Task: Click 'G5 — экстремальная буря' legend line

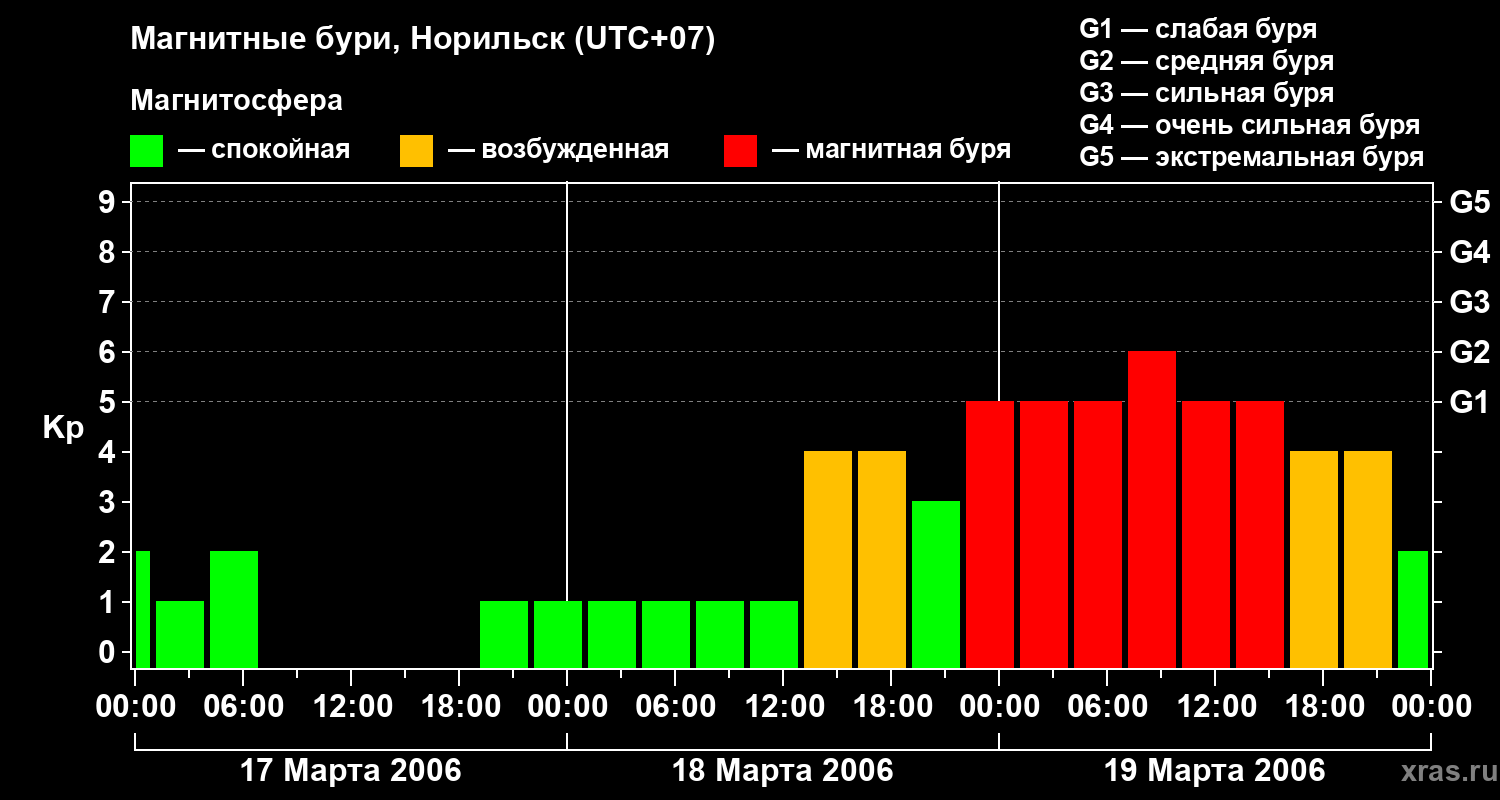Action: (1251, 158)
